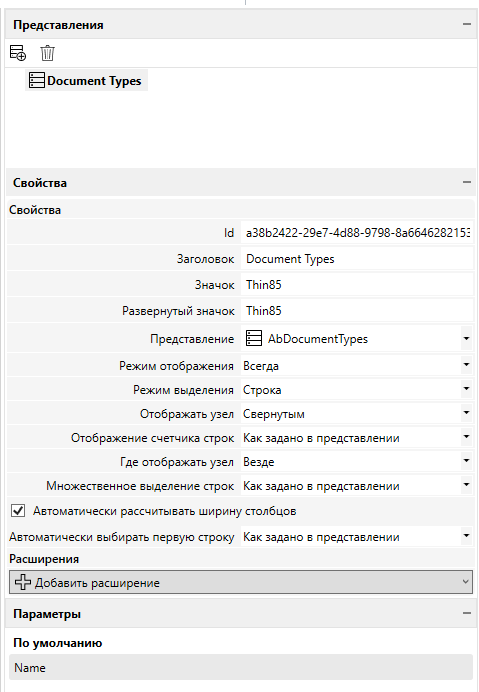Select the Document Types tree item
Image resolution: width=479 pixels, height=692 pixels.
coord(87,81)
